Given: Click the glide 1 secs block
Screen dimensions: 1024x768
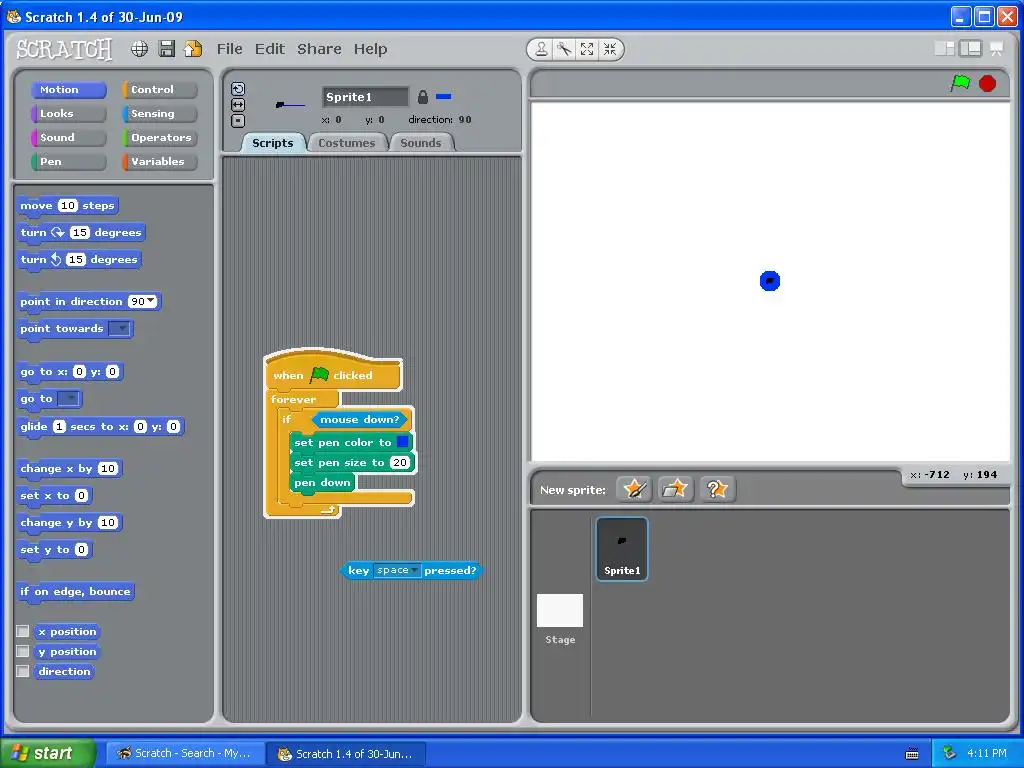Looking at the screenshot, I should coord(101,426).
